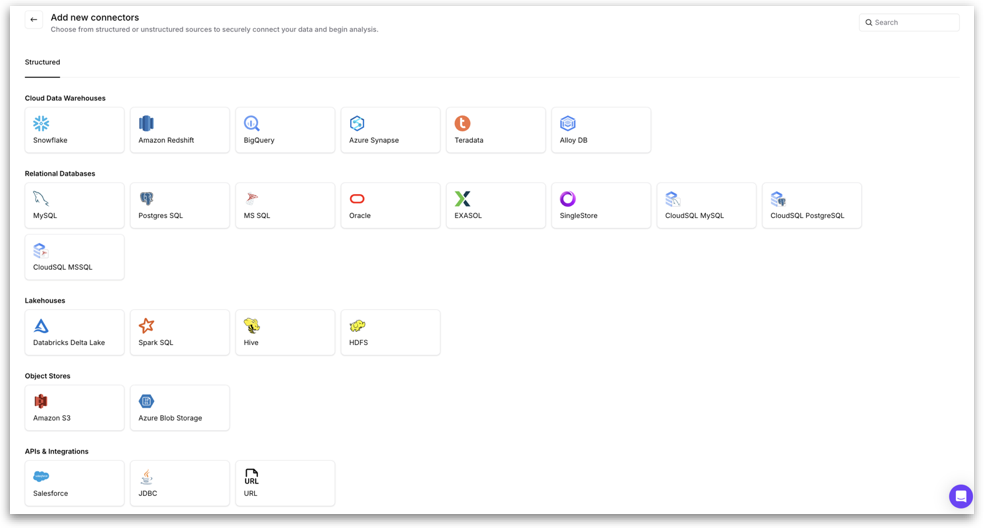Select the Amazon Redshift icon
The width and height of the screenshot is (984, 528).
[146, 123]
